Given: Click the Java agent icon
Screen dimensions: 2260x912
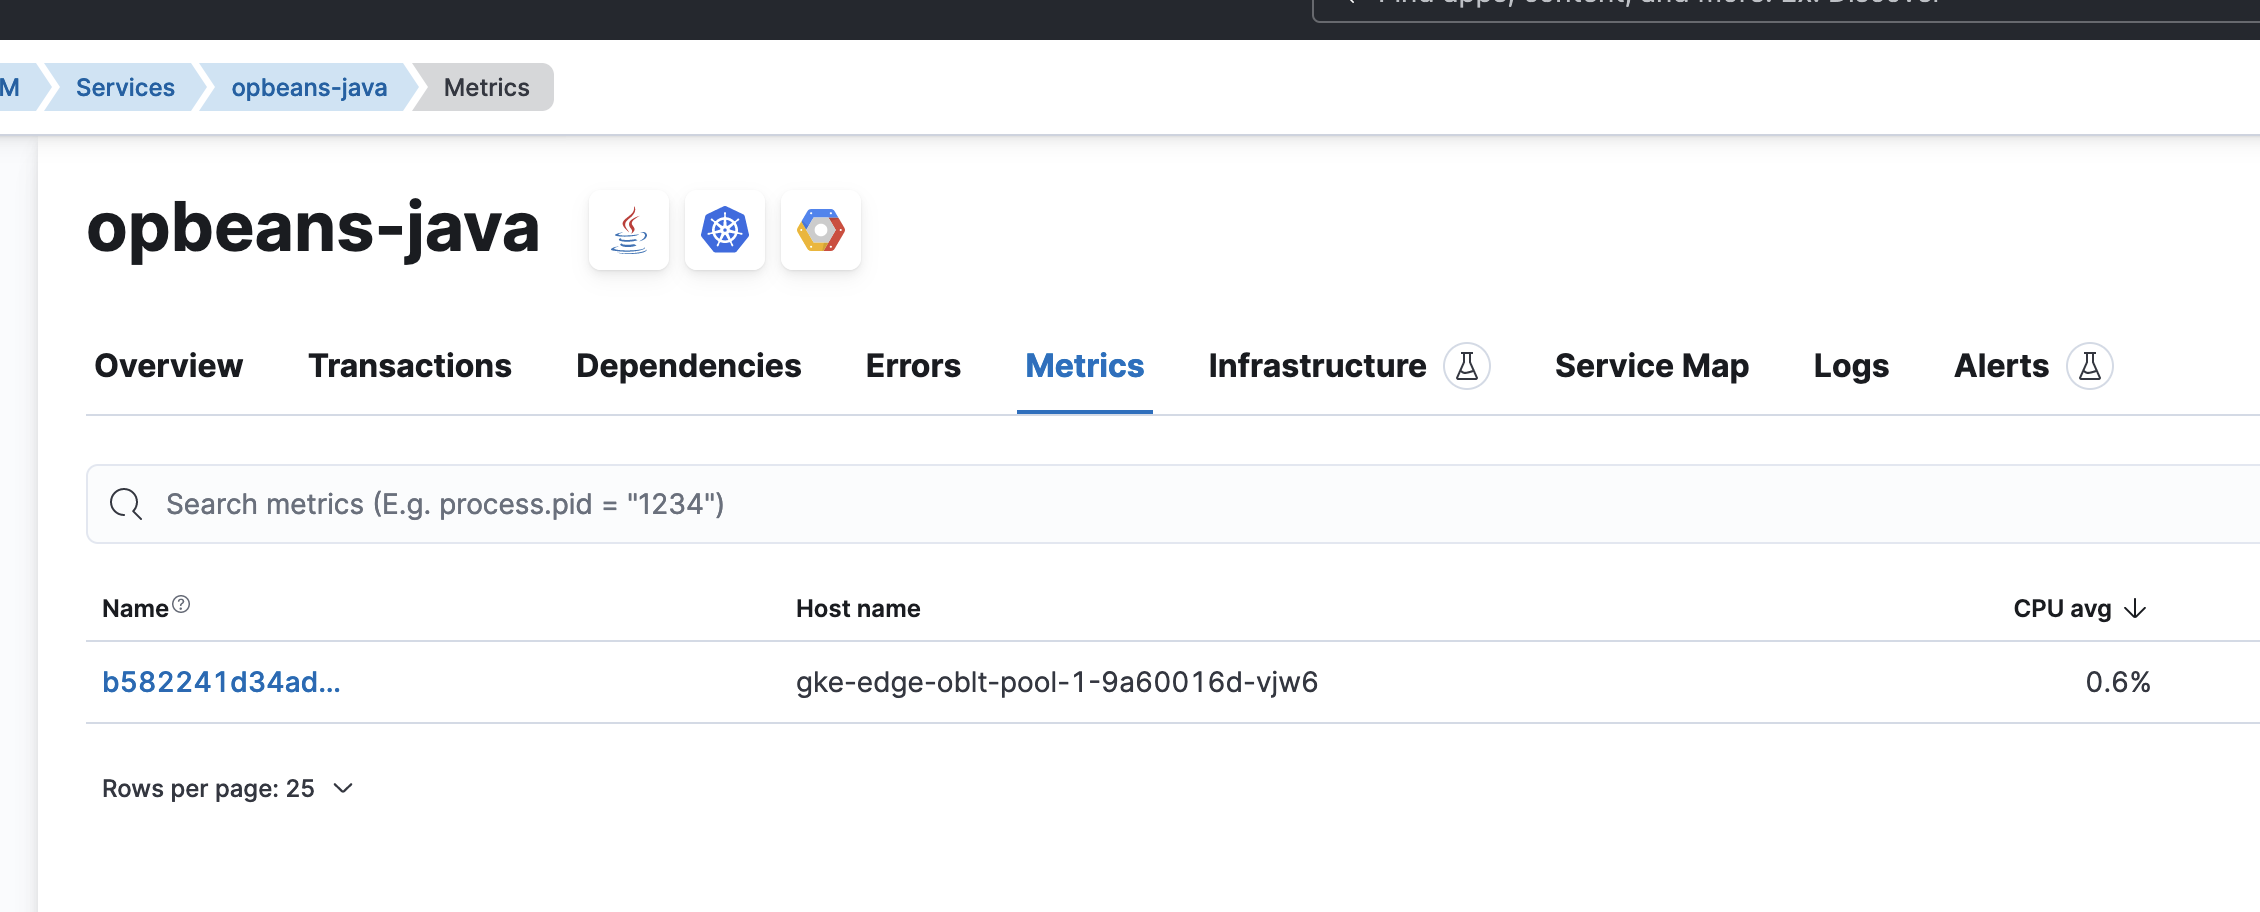Looking at the screenshot, I should [x=629, y=230].
